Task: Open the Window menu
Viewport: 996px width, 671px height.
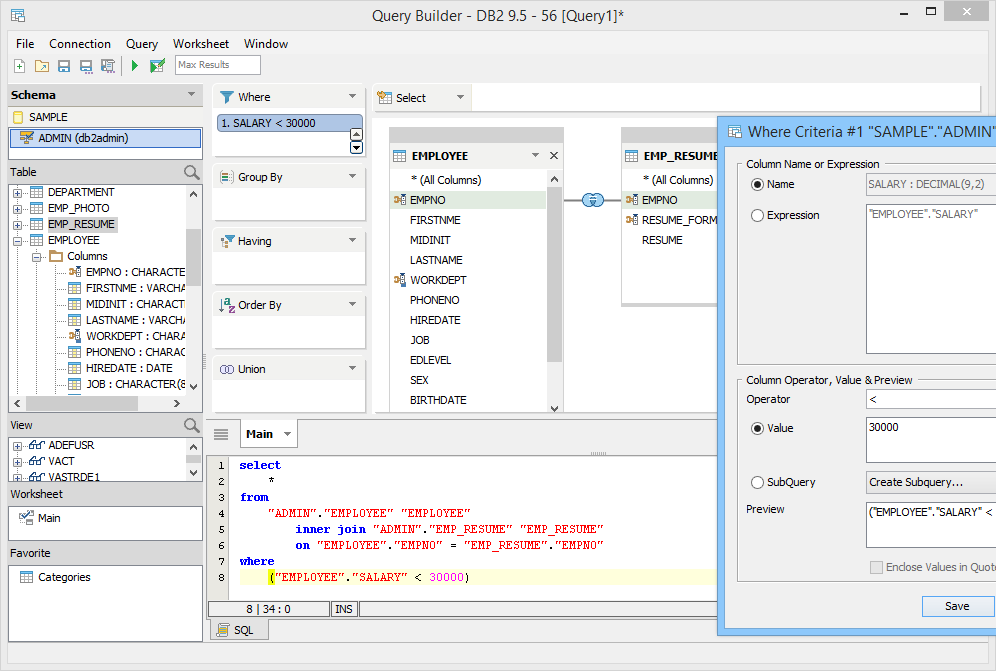Action: coord(266,44)
